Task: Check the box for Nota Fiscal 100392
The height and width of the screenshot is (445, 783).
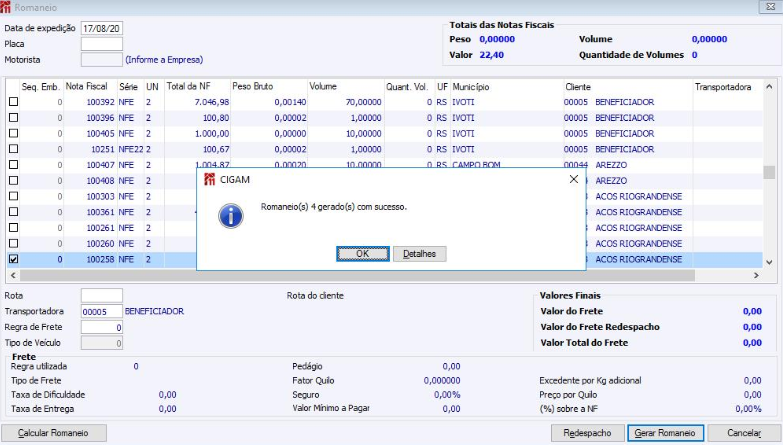Action: click(x=13, y=102)
